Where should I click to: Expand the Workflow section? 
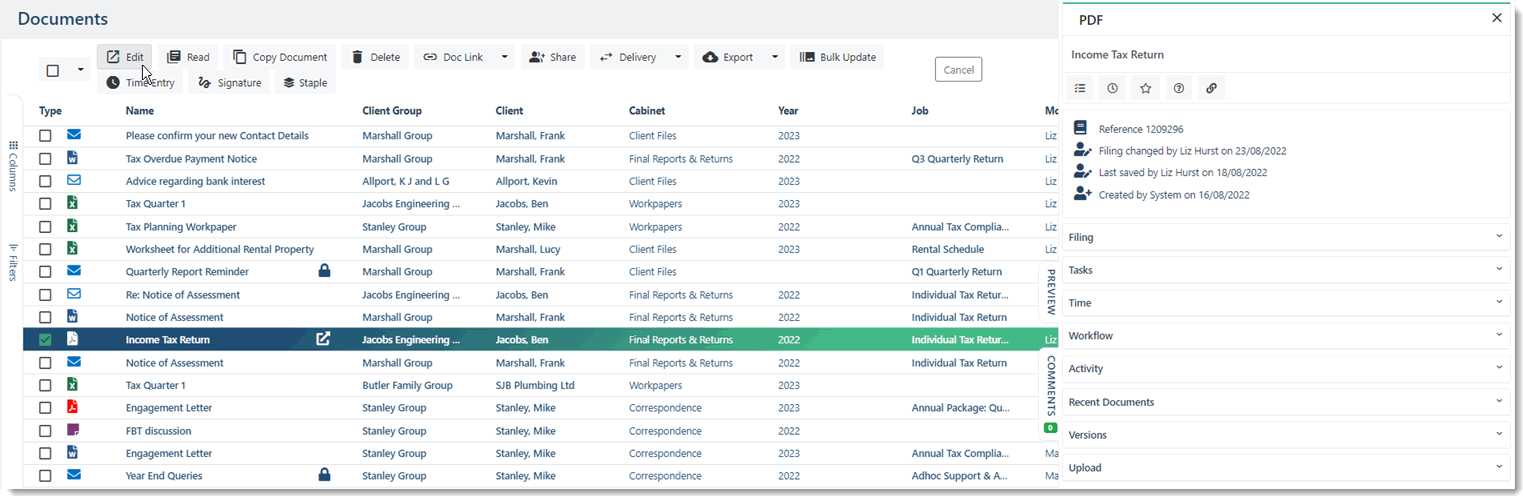(x=1286, y=336)
